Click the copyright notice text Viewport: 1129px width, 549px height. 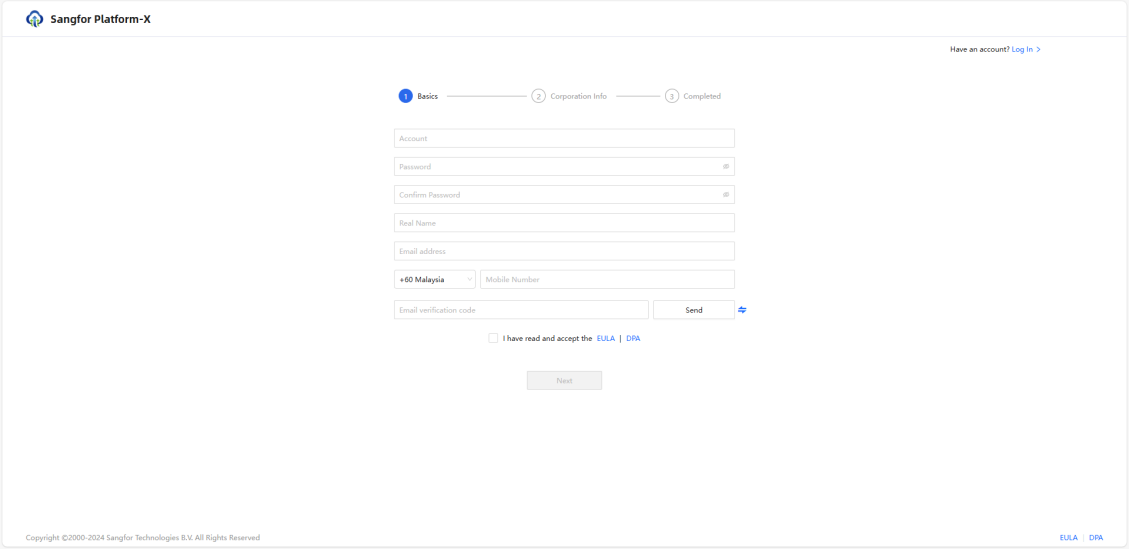(143, 537)
